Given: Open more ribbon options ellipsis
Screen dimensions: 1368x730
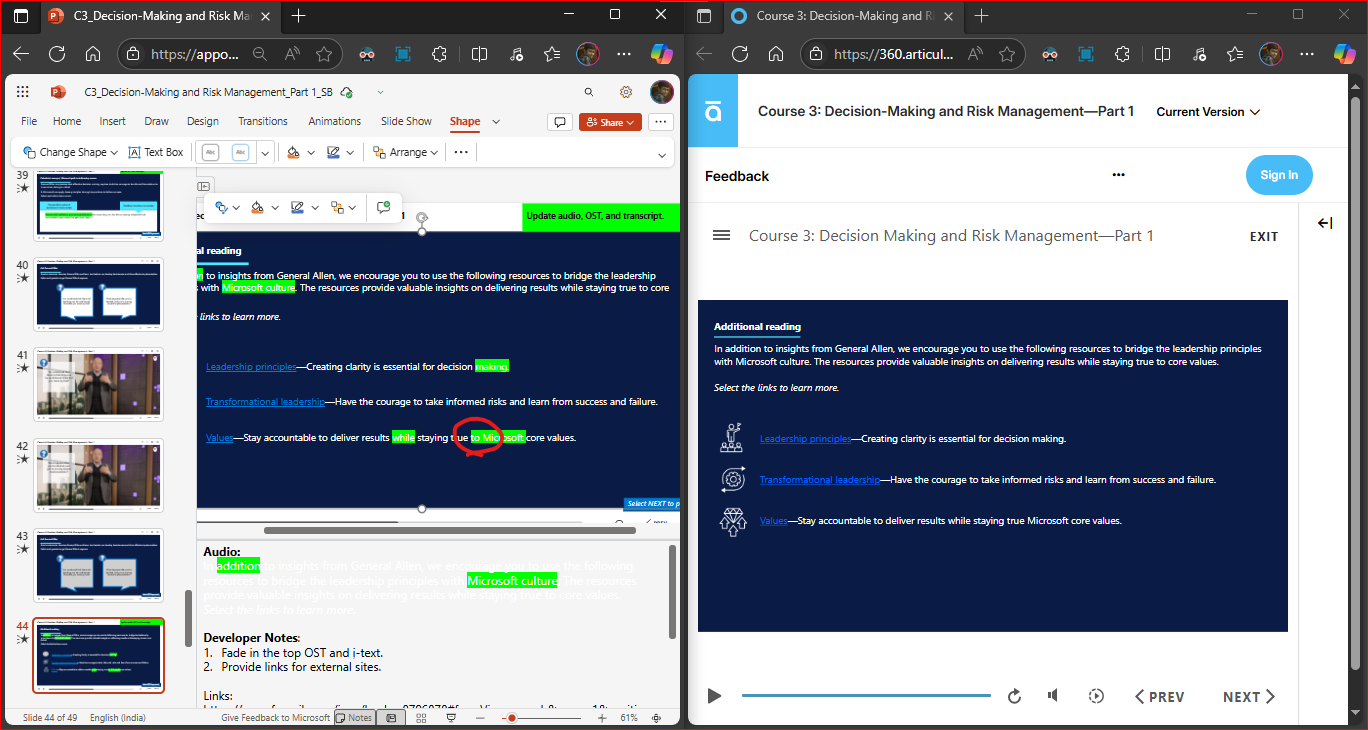Looking at the screenshot, I should pyautogui.click(x=461, y=152).
